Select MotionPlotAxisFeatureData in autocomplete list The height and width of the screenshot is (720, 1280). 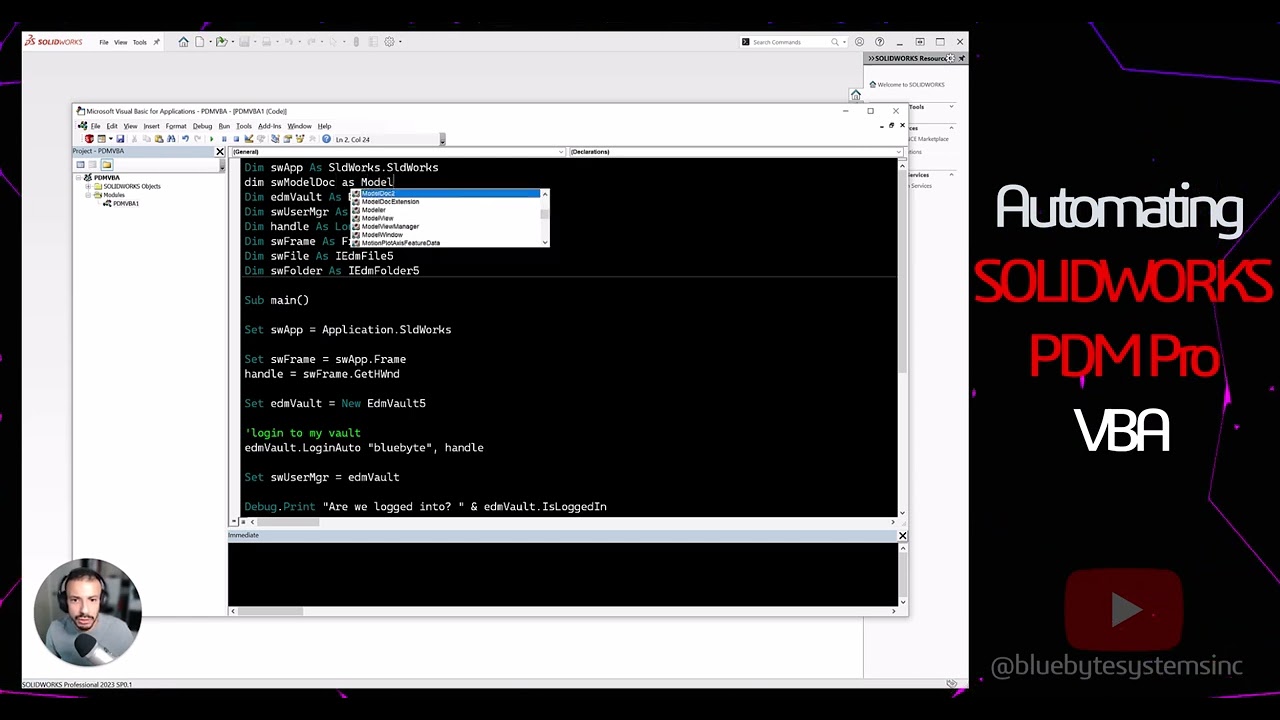coord(444,243)
